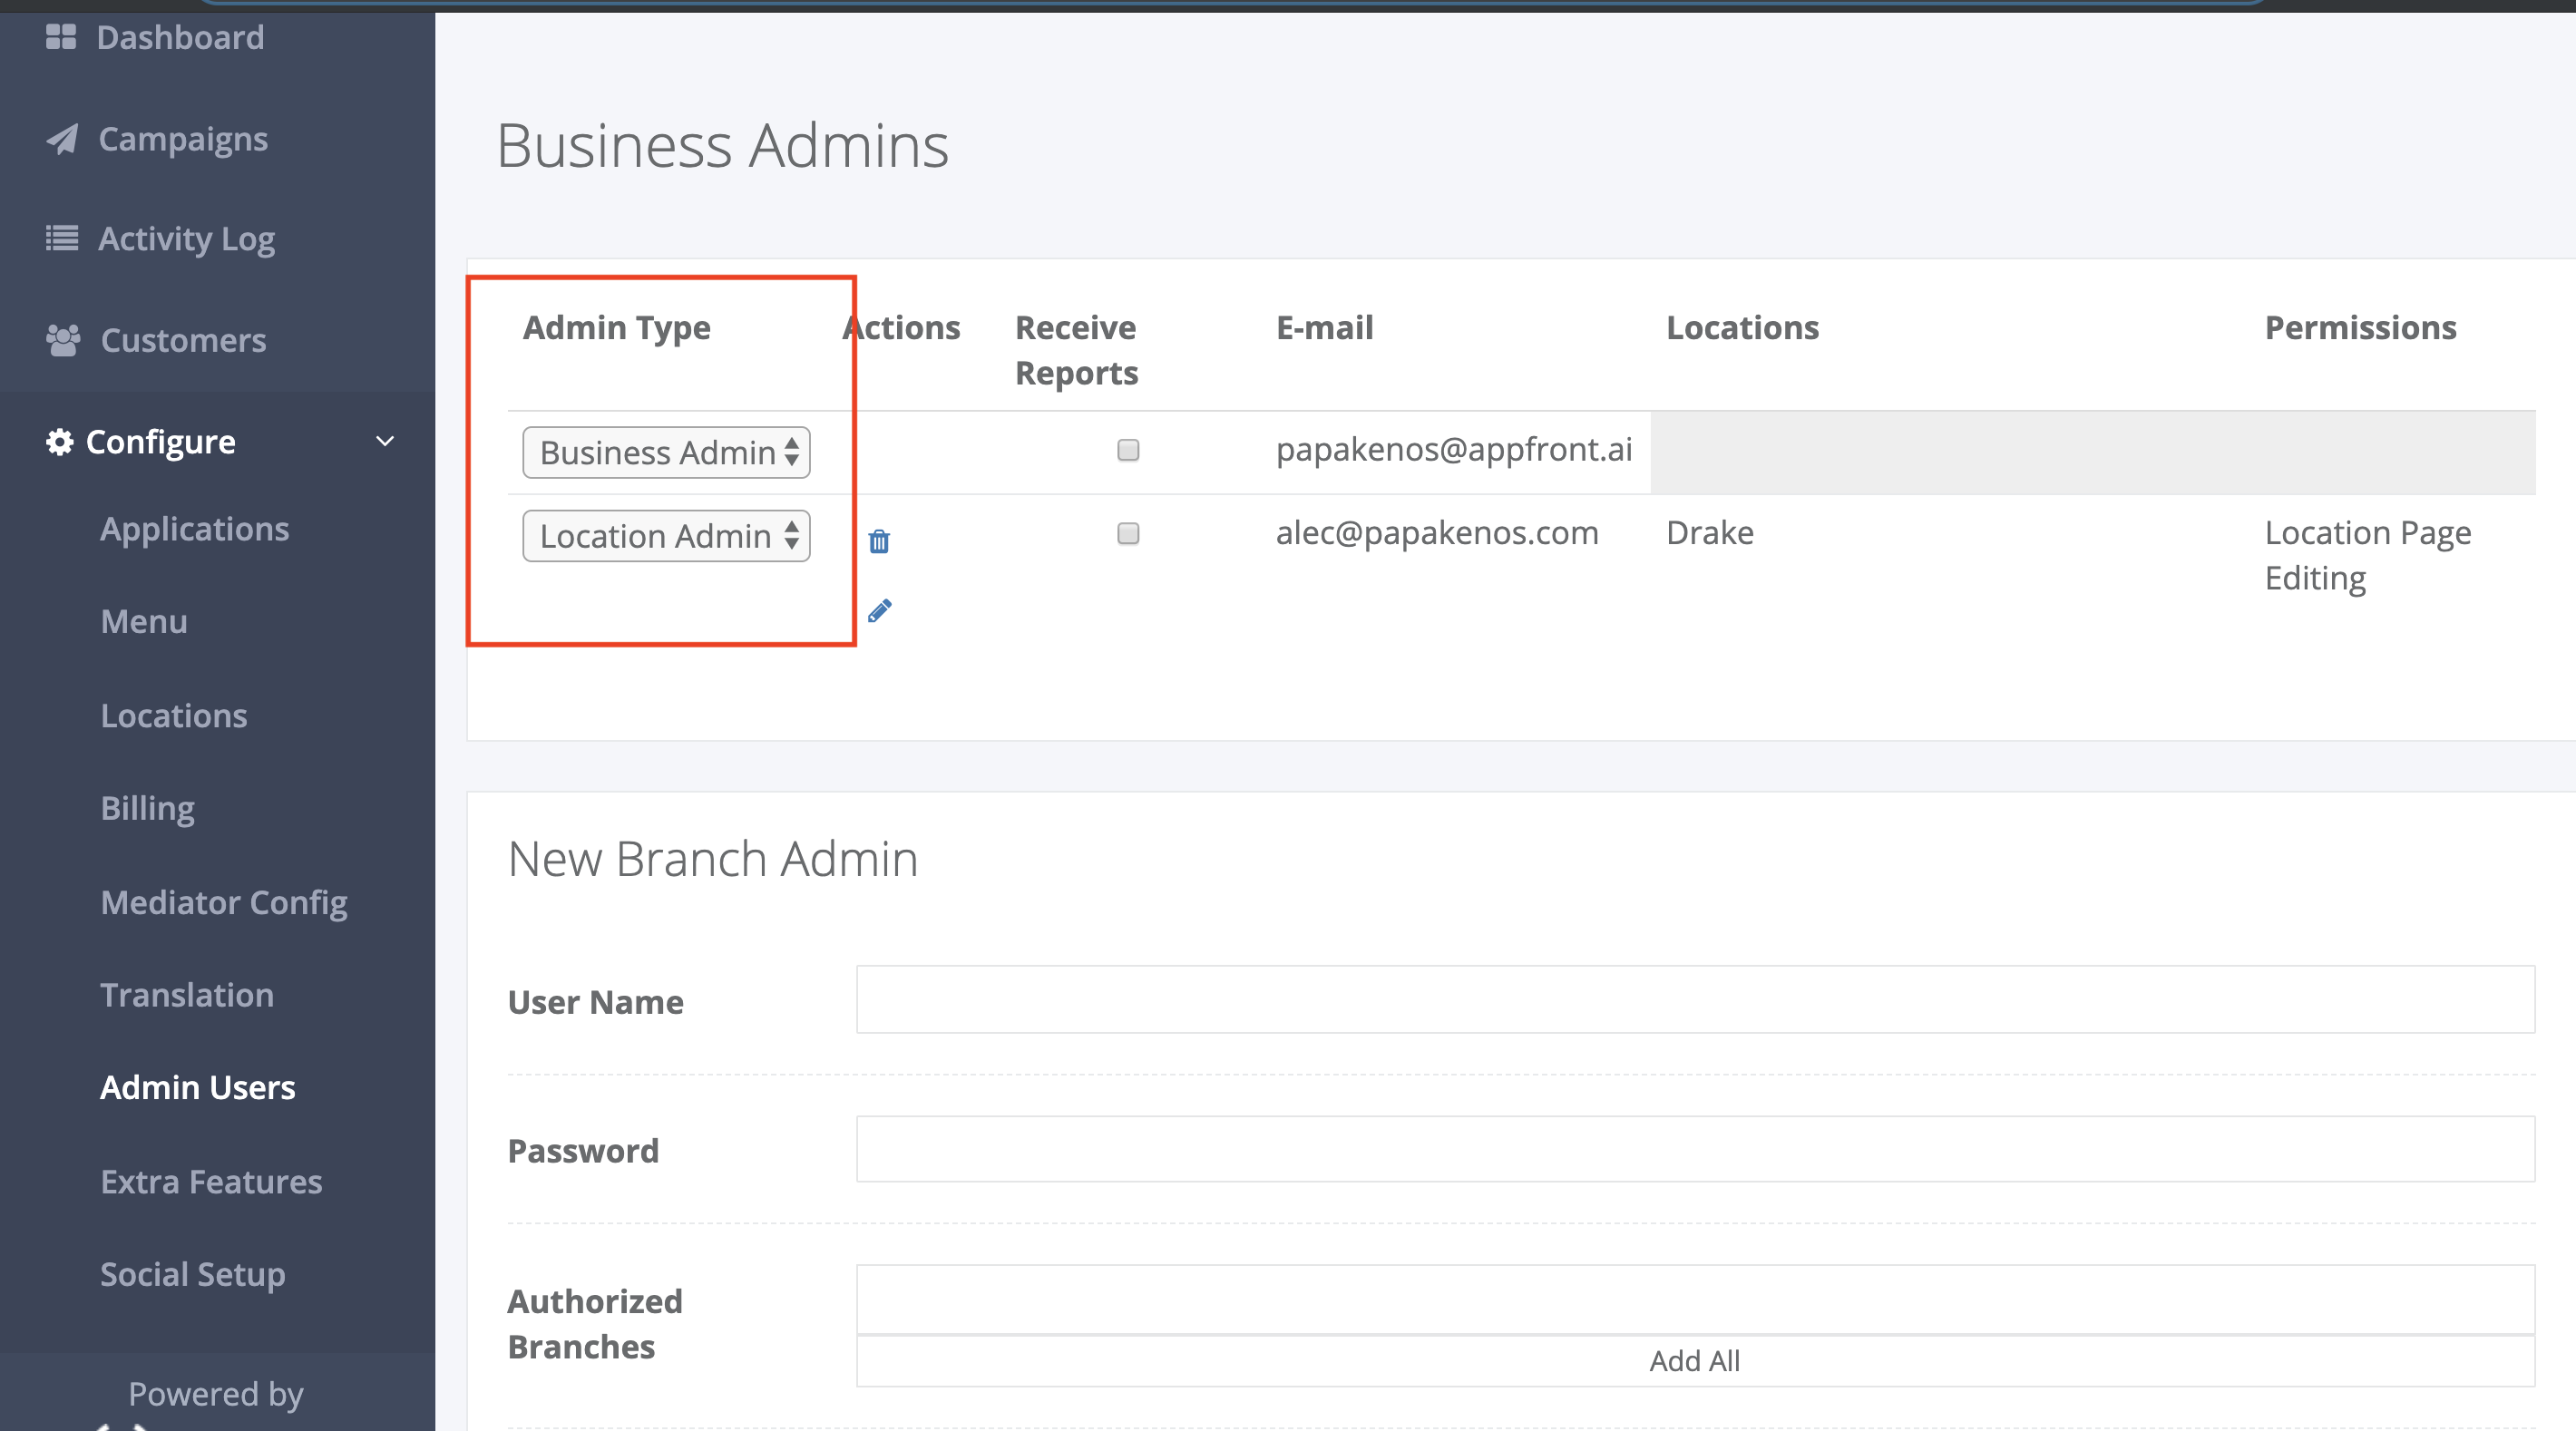The height and width of the screenshot is (1431, 2576).
Task: Click the papakenos@appfront.ai email cell
Action: click(1454, 450)
